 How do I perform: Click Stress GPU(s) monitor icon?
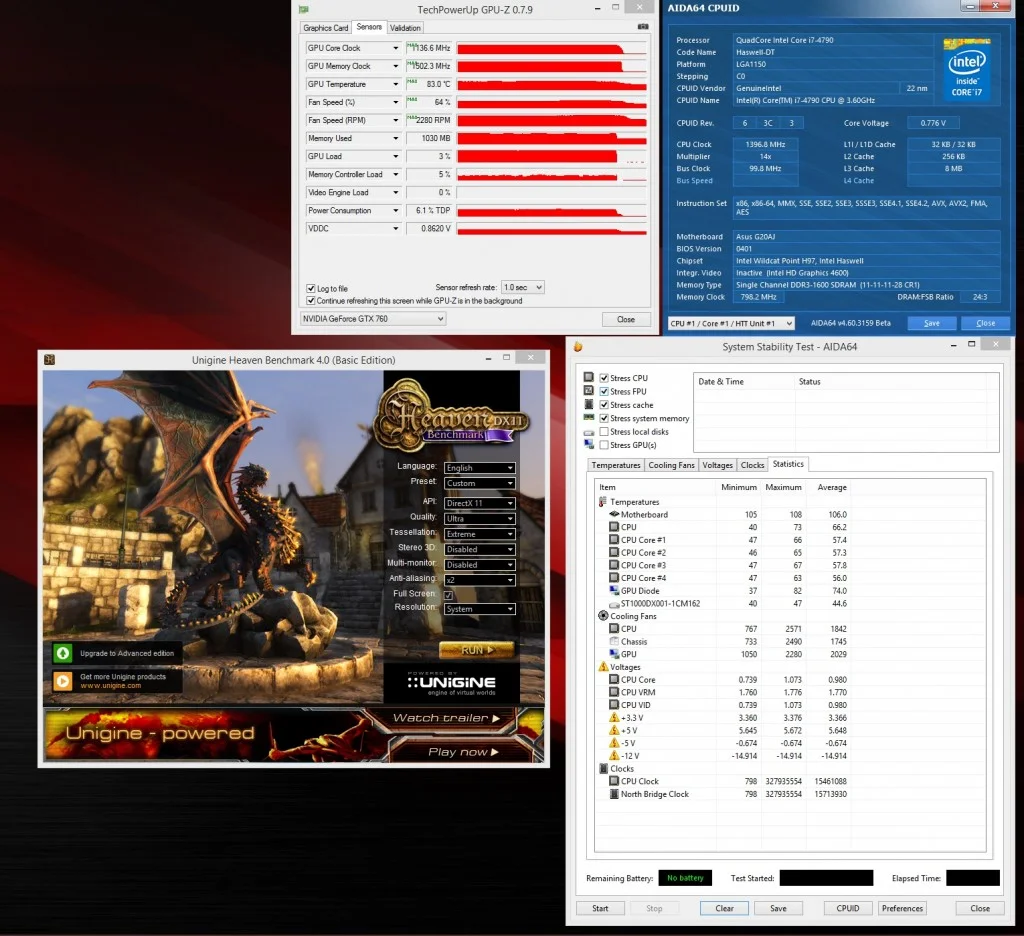pos(588,444)
